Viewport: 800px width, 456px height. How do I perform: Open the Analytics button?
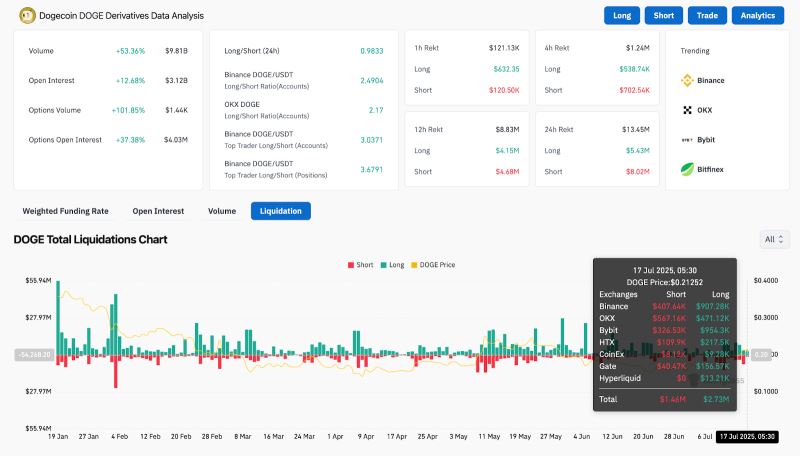point(758,16)
